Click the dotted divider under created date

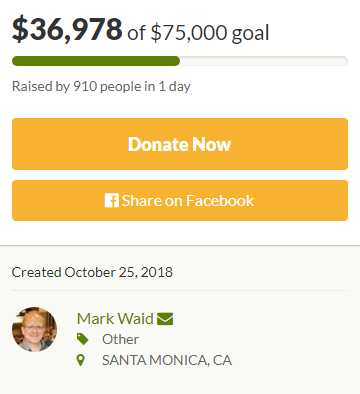(x=180, y=291)
